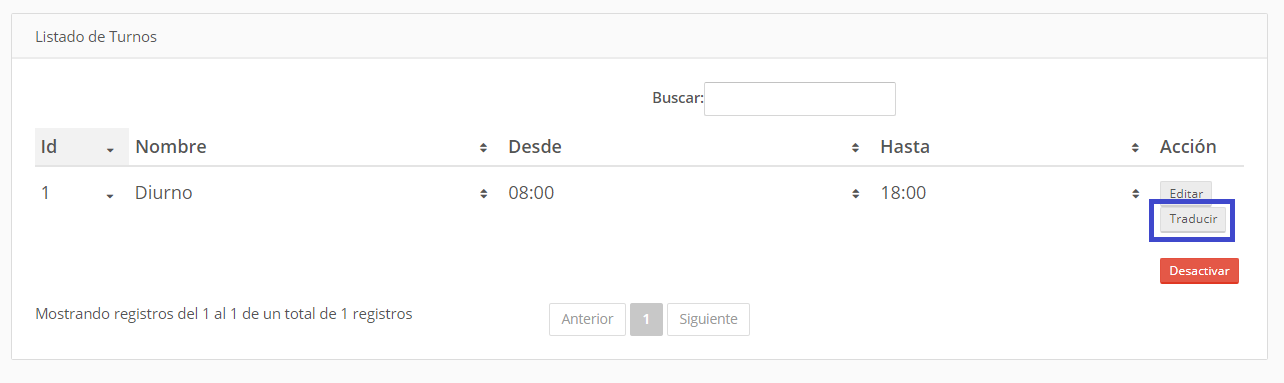Click the Desde column header text

point(535,147)
